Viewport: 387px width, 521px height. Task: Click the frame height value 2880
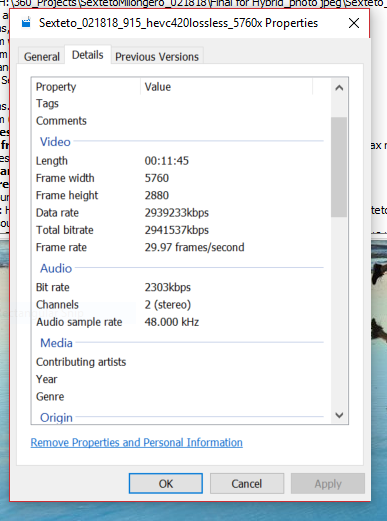pos(157,195)
